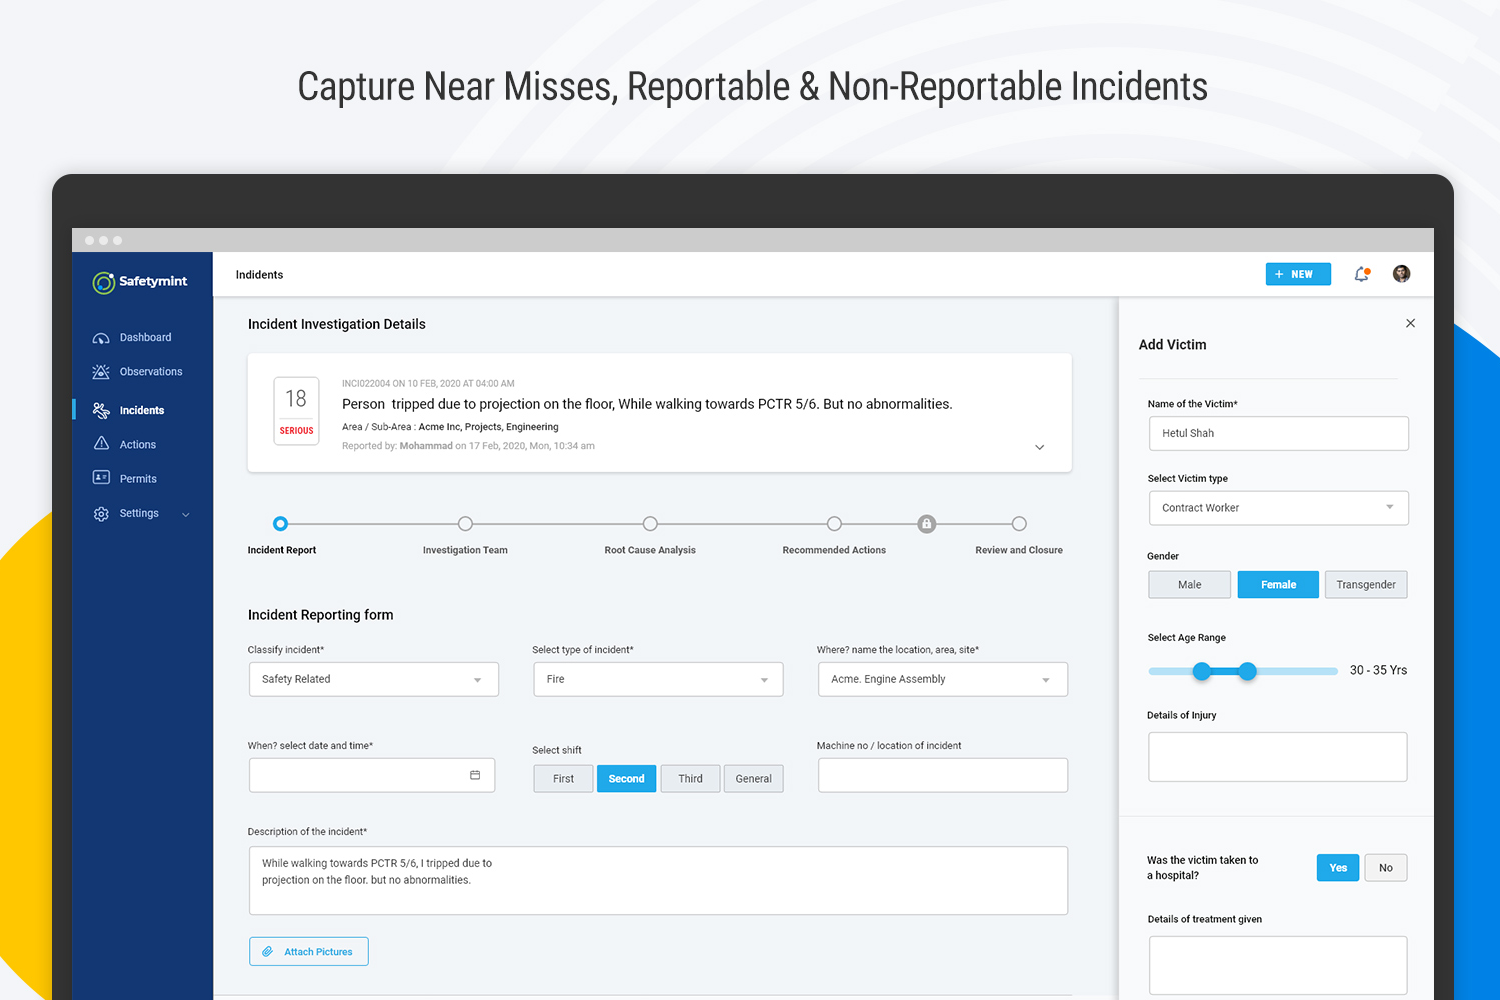1500x1000 pixels.
Task: Go to the Root Cause Analysis step
Action: click(x=650, y=524)
